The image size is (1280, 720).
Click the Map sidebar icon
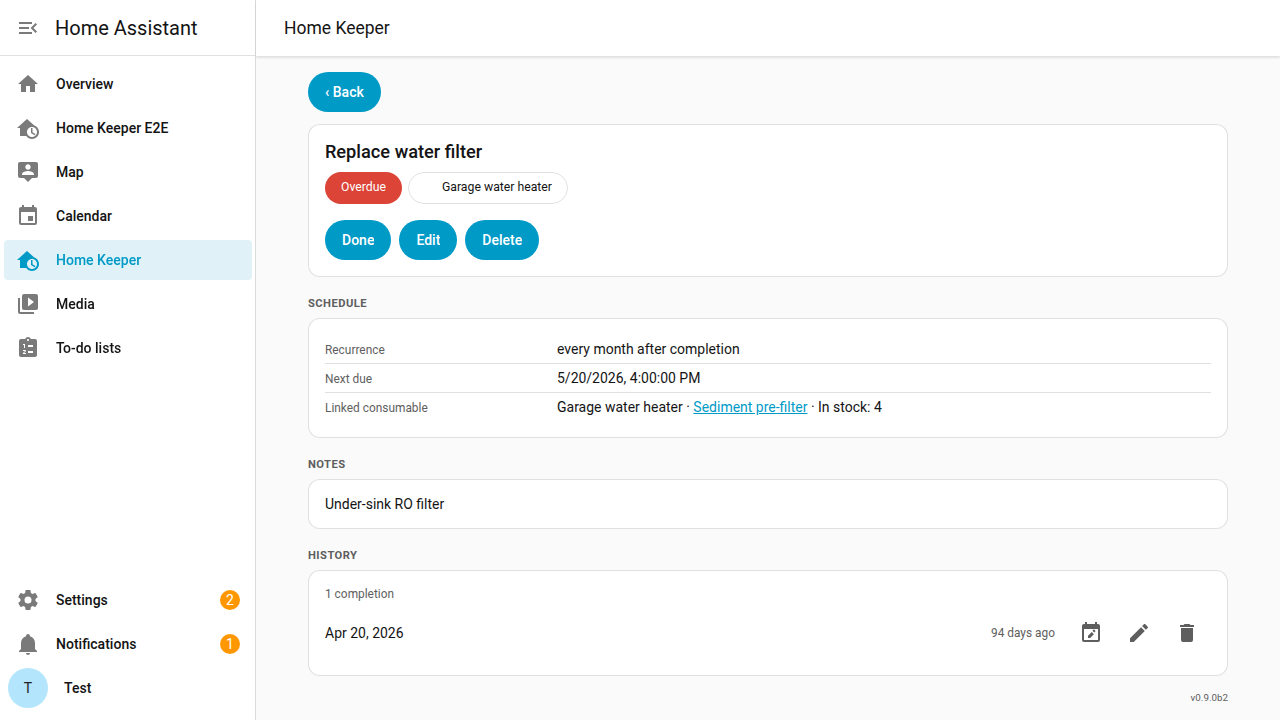[28, 172]
